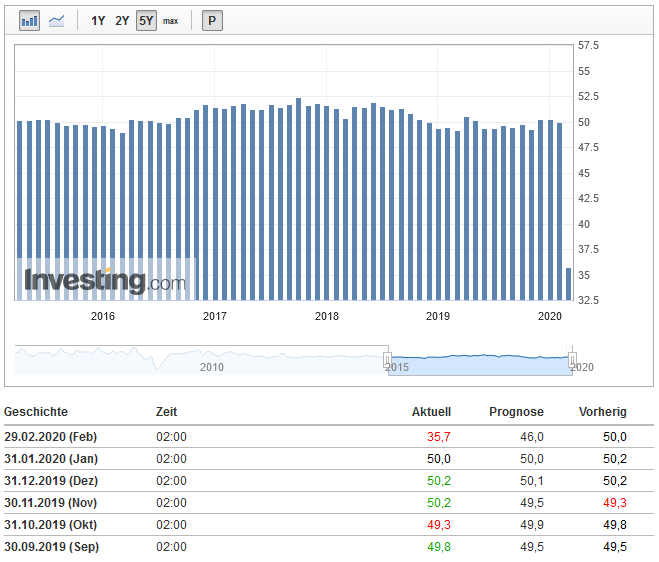
Task: Click the 2016 x-axis label
Action: click(103, 316)
